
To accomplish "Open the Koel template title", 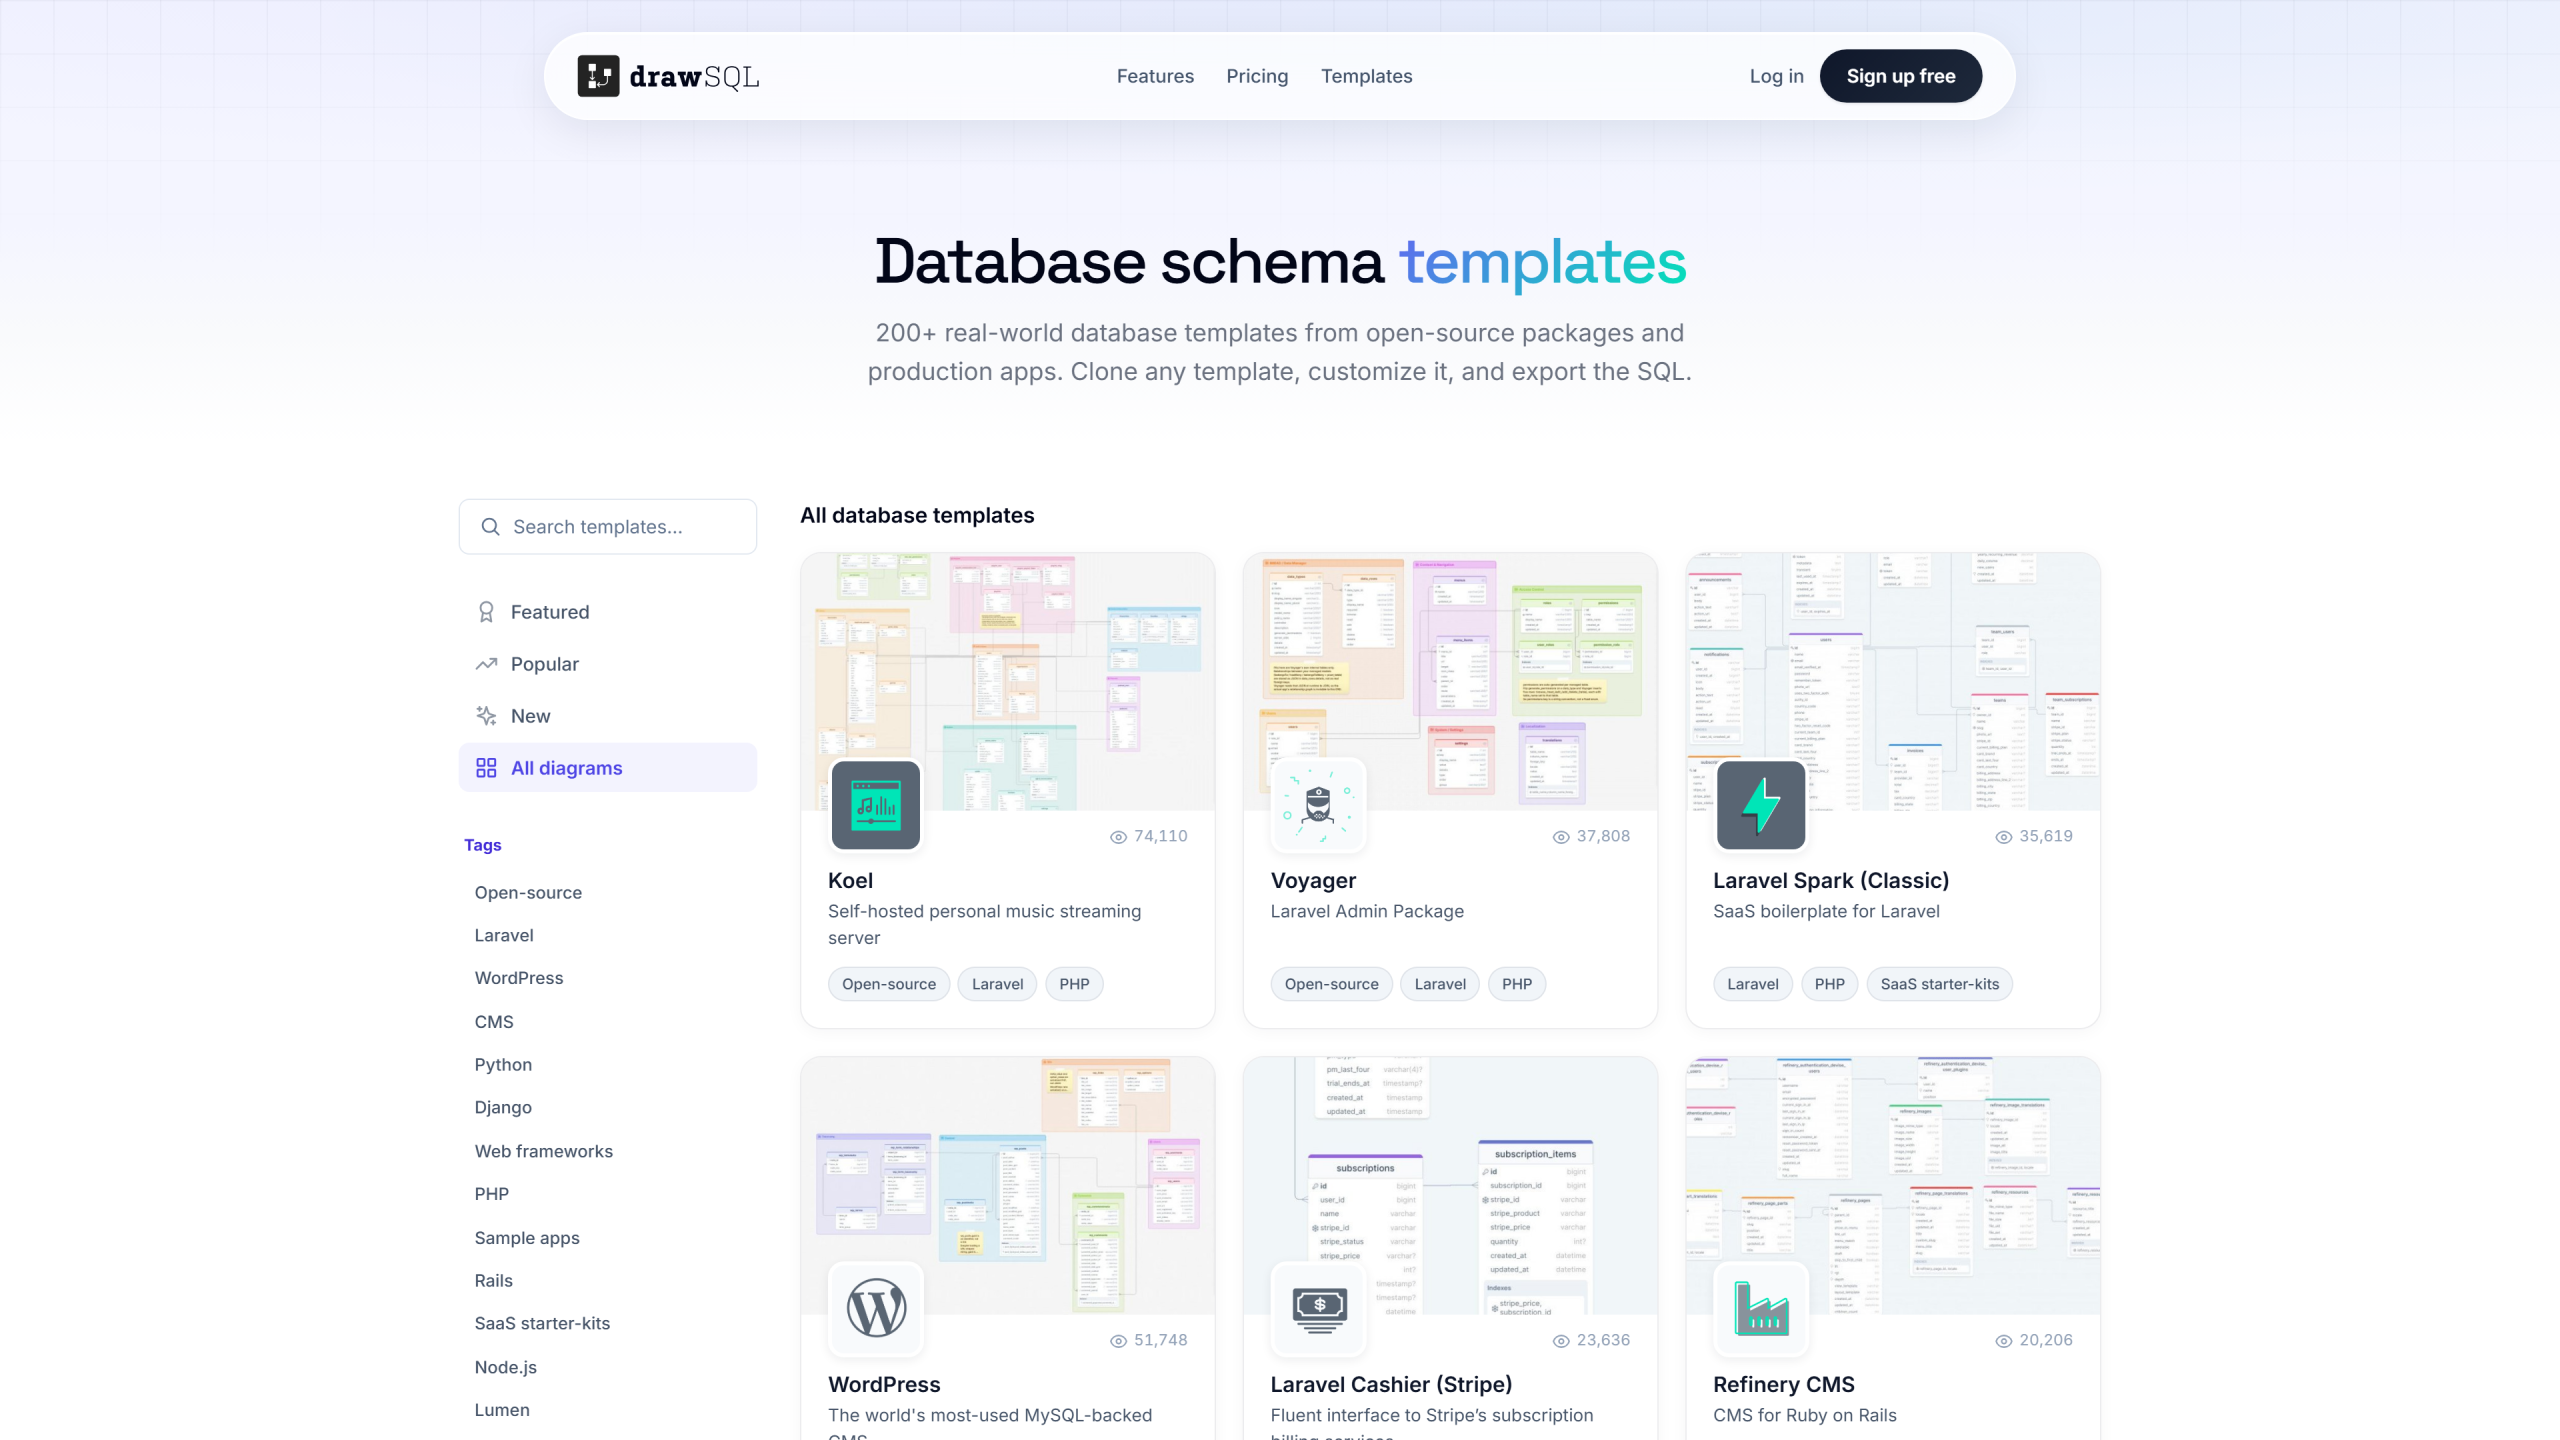I will (850, 881).
